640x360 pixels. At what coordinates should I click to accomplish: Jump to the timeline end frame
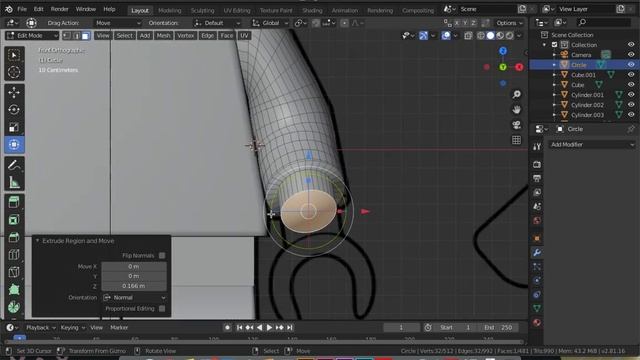289,327
